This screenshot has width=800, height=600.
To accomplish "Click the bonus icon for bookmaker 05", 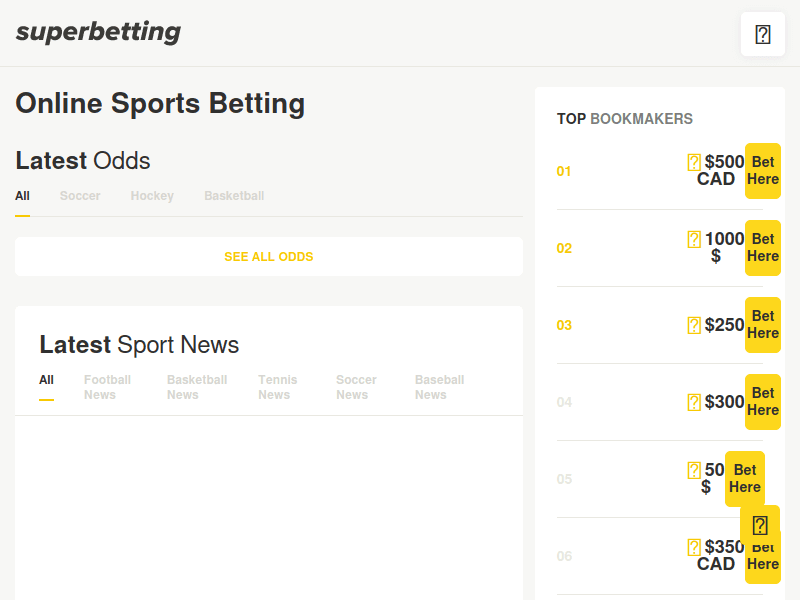I will (x=694, y=471).
